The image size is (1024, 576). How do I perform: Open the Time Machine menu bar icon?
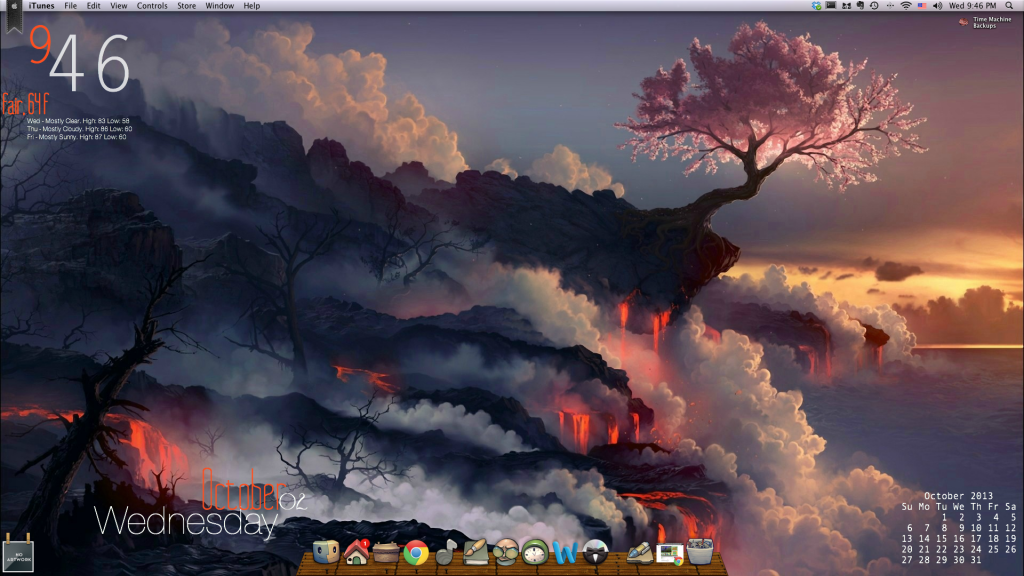click(874, 6)
